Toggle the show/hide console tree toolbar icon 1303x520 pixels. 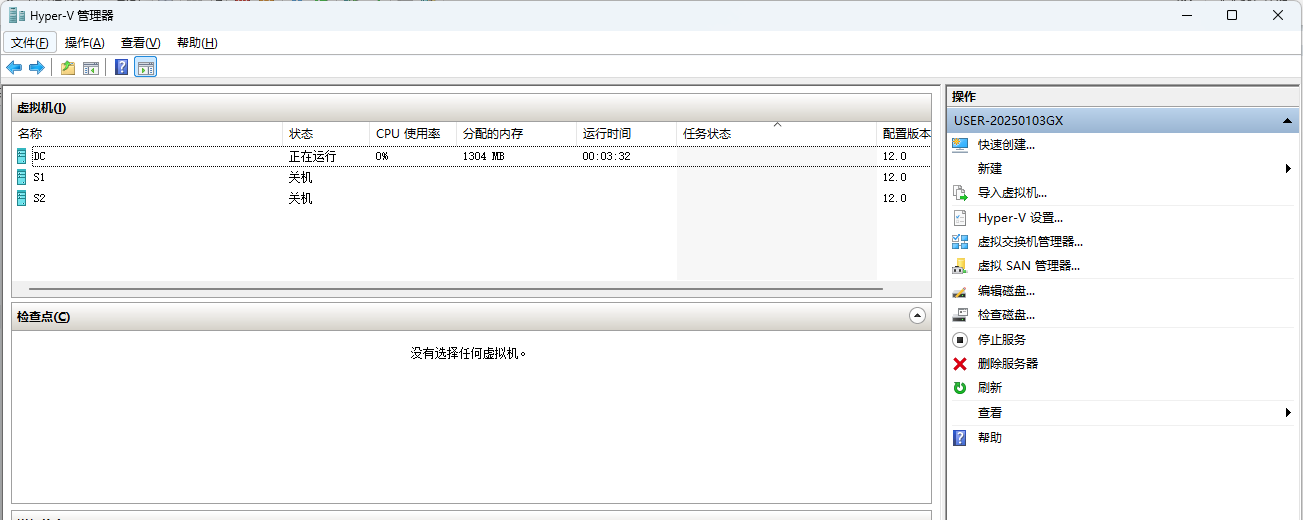coord(91,67)
